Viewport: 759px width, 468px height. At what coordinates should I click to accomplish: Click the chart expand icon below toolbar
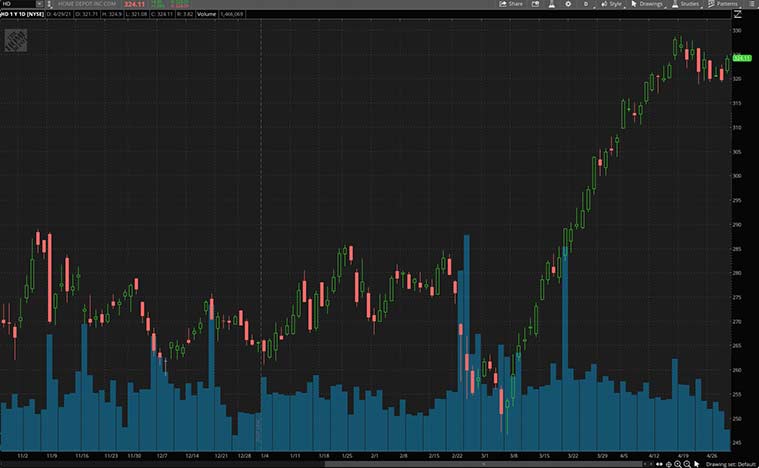(737, 15)
